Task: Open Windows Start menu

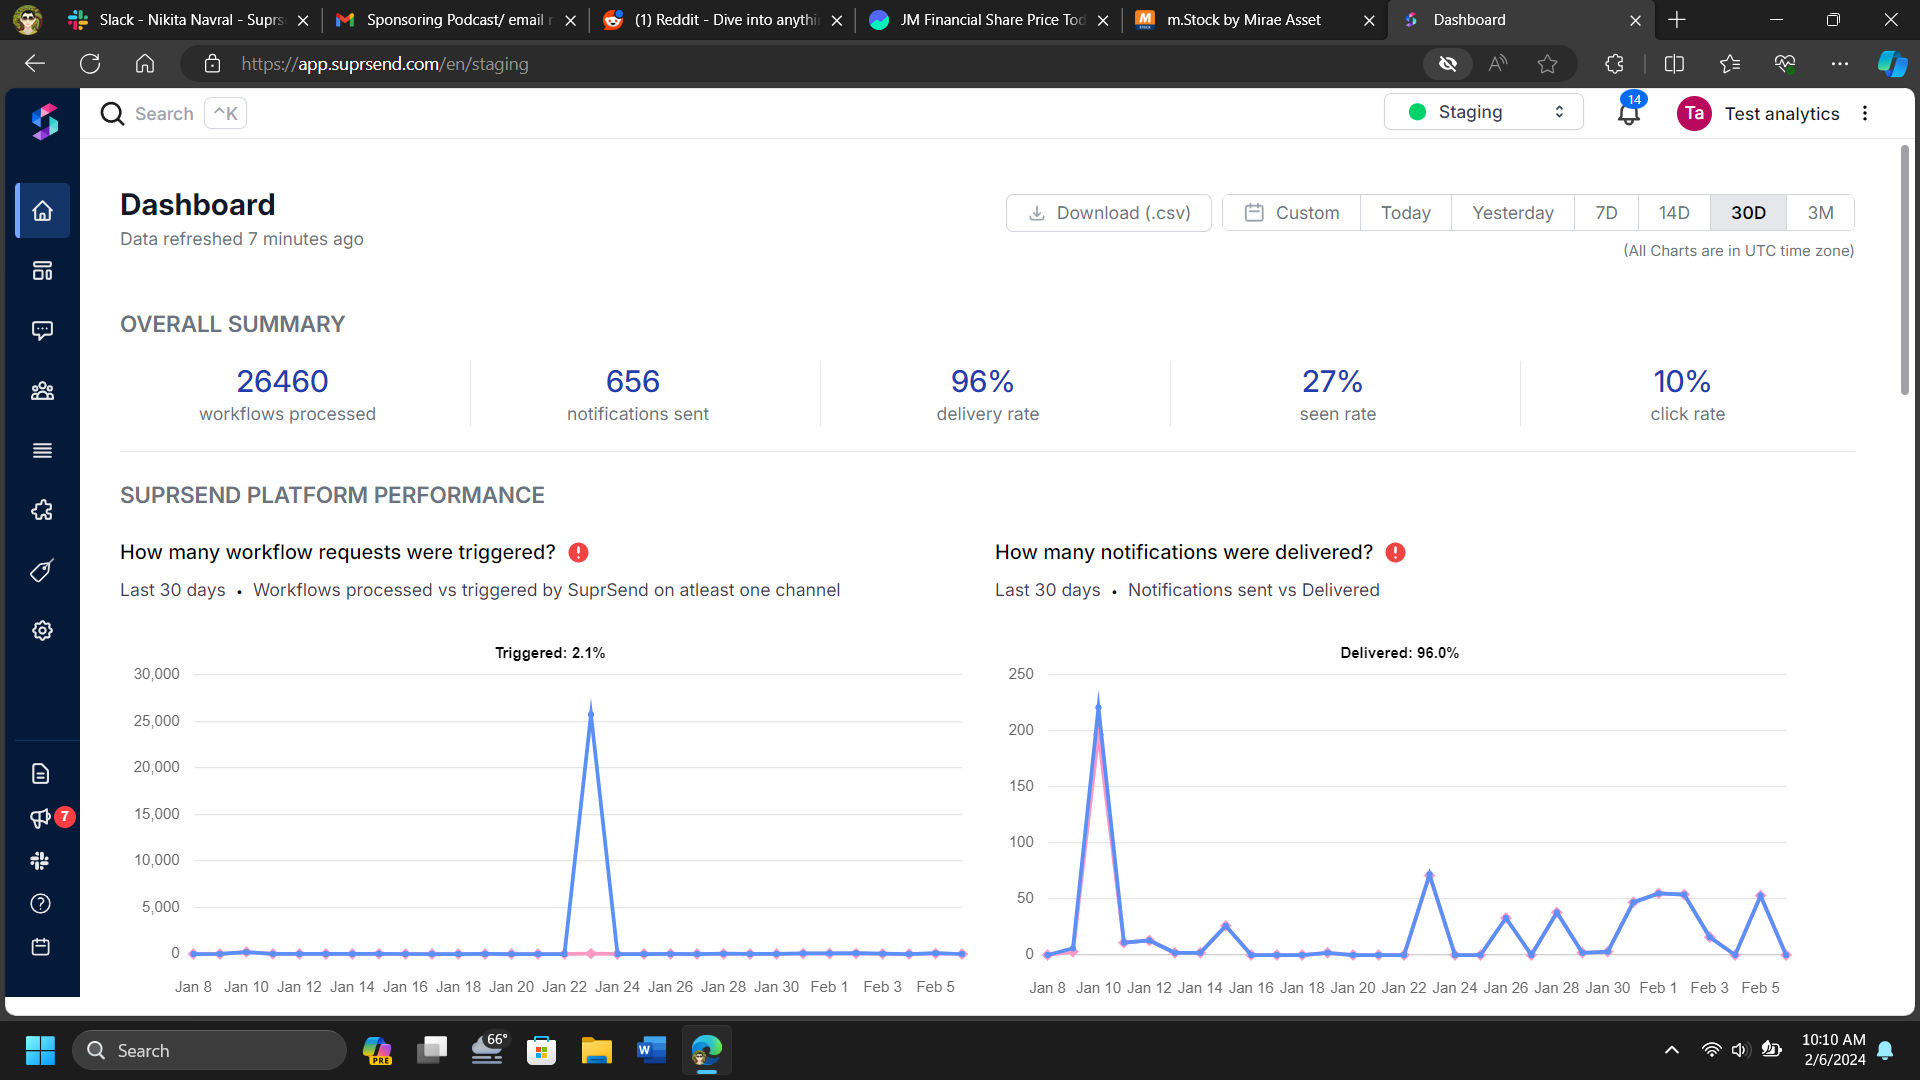Action: point(40,1050)
